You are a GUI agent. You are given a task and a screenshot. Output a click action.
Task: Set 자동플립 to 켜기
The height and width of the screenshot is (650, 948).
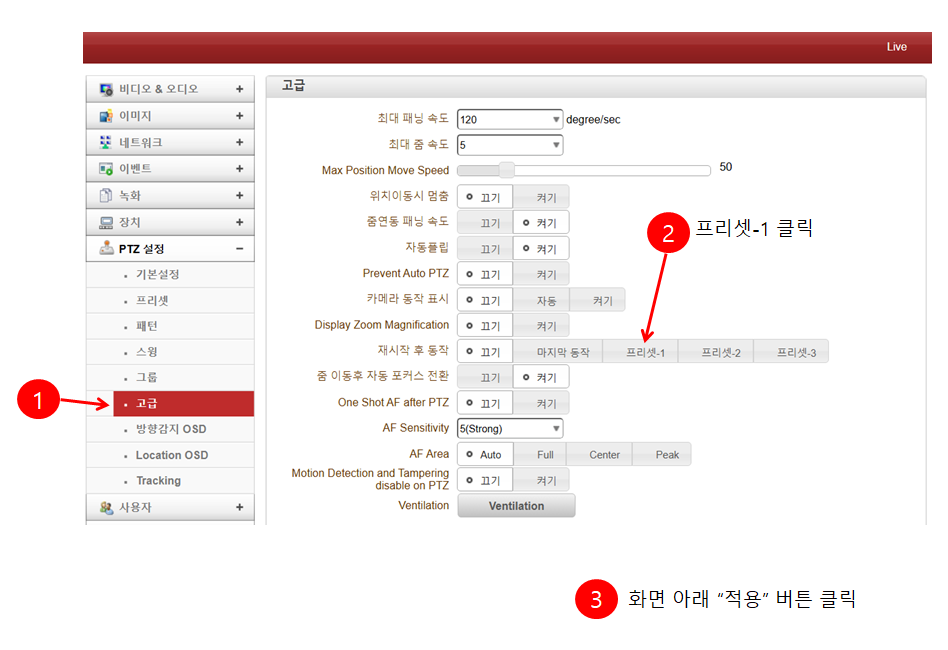[x=541, y=249]
